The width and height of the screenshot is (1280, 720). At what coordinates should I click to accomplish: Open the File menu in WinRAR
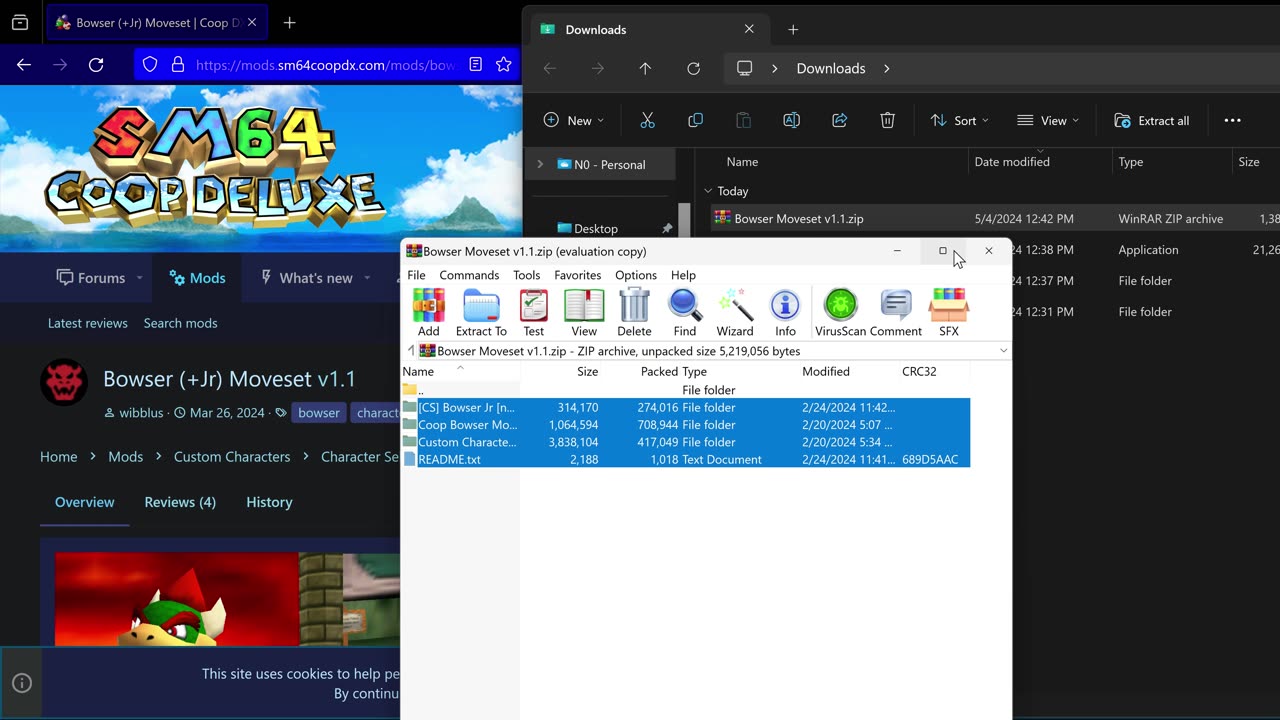pos(416,275)
